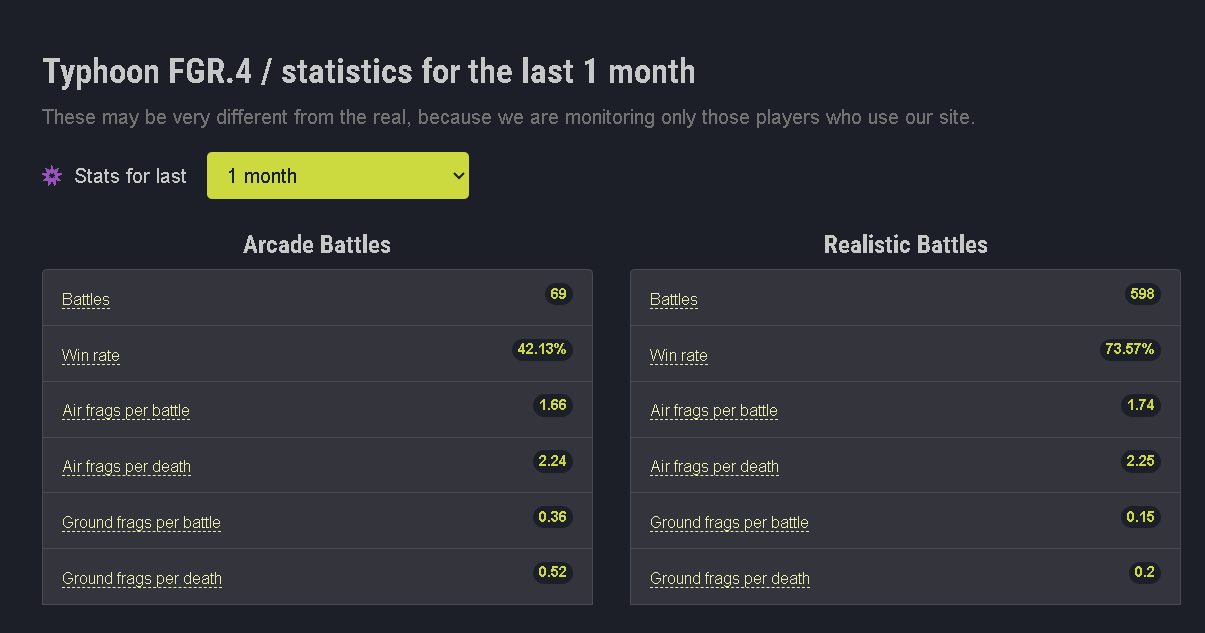Click the 73.57% win rate badge
This screenshot has height=633, width=1205.
point(1130,350)
